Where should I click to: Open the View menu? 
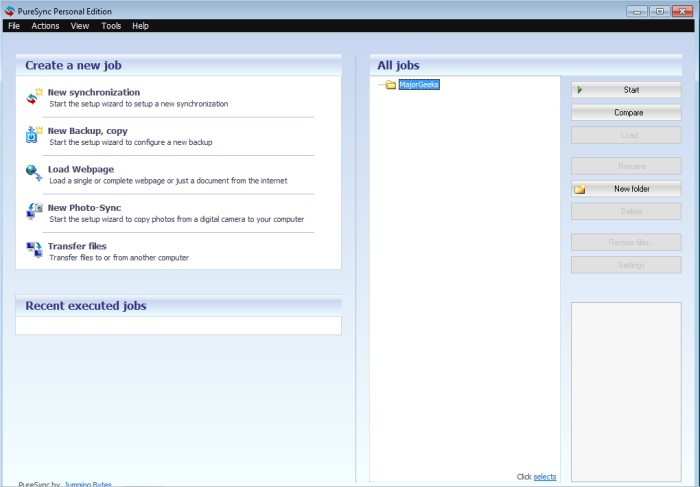point(80,26)
